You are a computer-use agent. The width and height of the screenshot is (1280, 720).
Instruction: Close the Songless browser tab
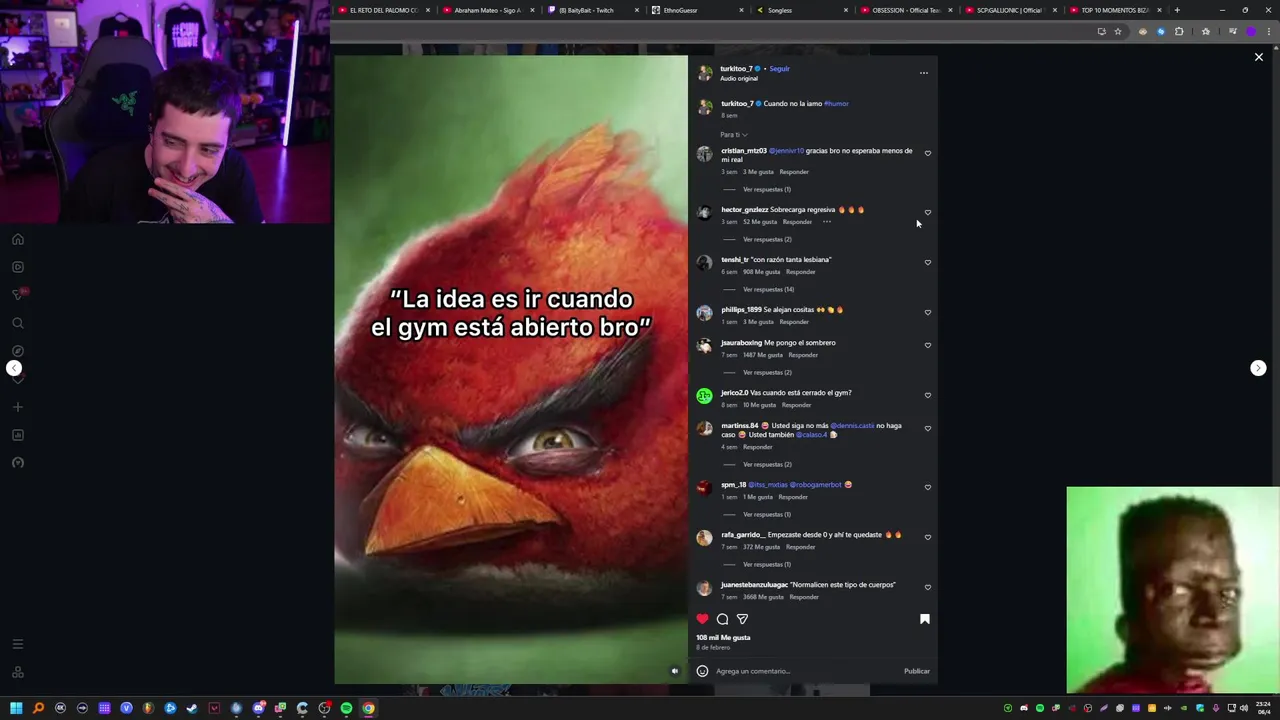point(846,10)
